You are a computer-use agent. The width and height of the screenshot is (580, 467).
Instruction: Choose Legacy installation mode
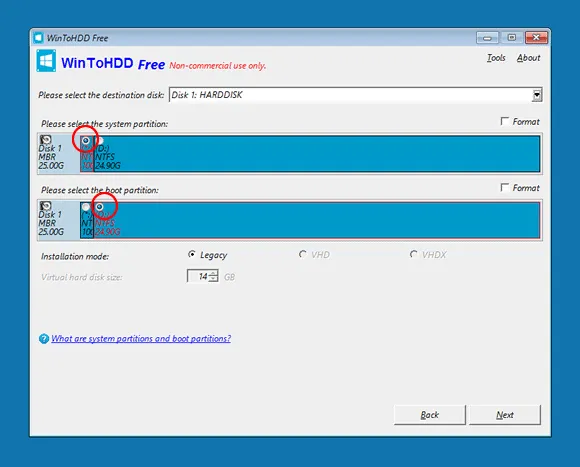[192, 254]
